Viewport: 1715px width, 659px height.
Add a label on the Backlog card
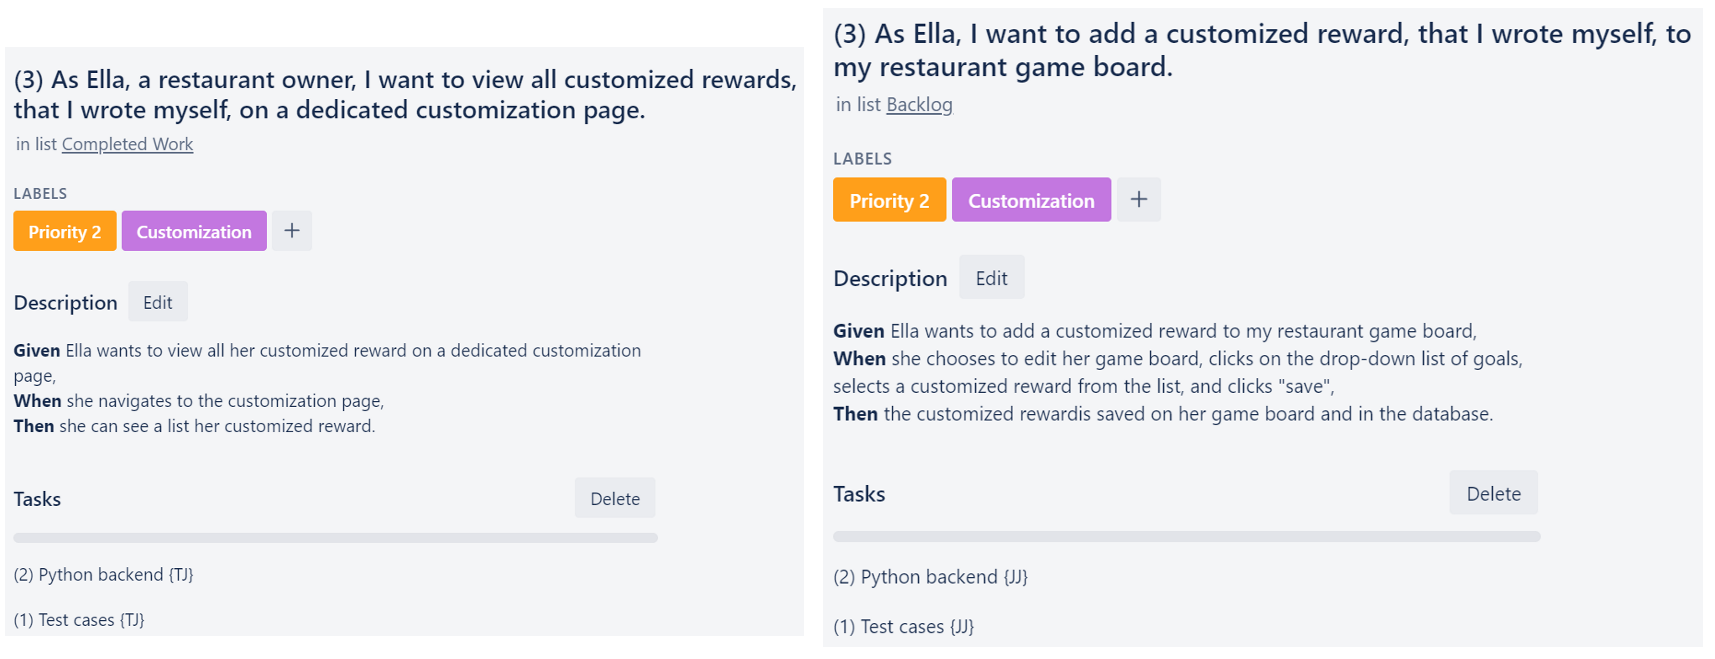(1139, 200)
